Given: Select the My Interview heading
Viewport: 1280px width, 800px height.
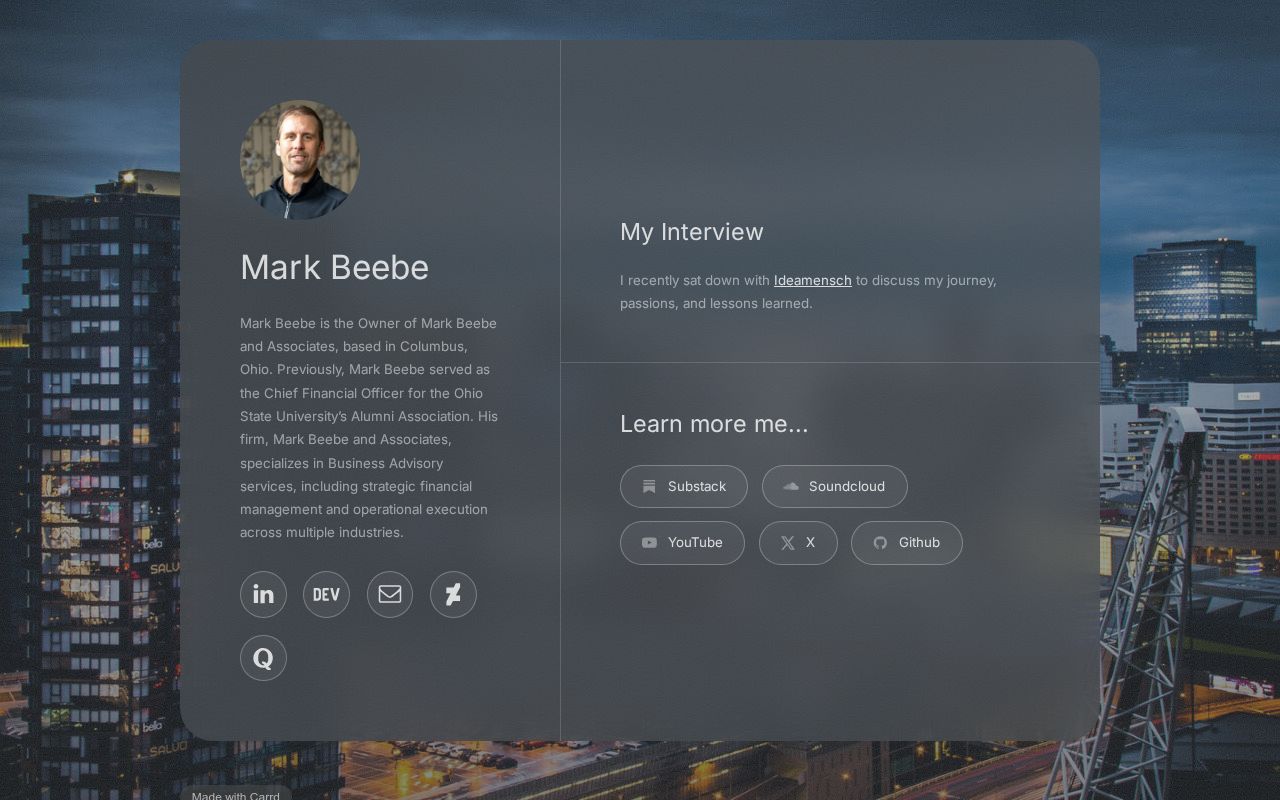Looking at the screenshot, I should click(x=692, y=232).
